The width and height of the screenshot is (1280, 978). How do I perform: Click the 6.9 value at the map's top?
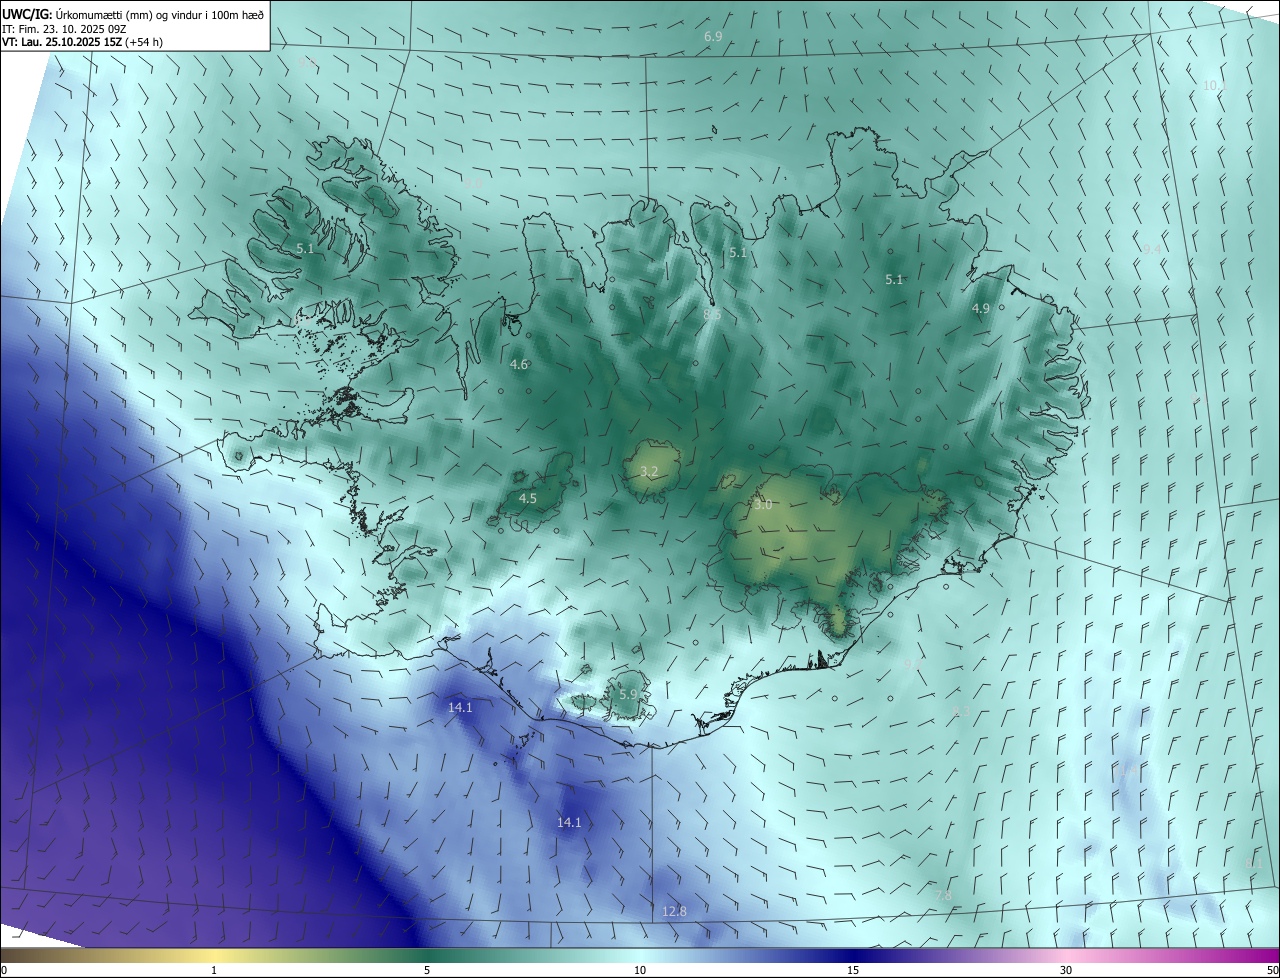(713, 36)
